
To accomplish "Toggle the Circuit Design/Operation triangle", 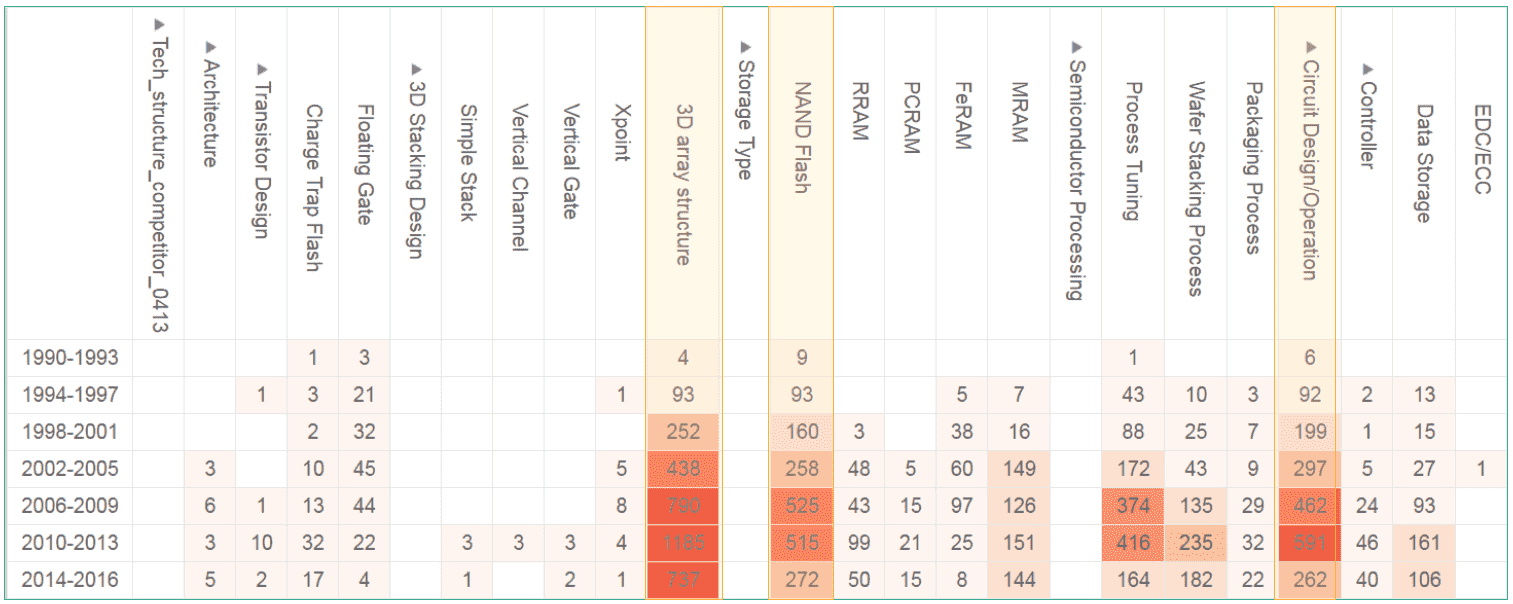I will (x=1311, y=46).
